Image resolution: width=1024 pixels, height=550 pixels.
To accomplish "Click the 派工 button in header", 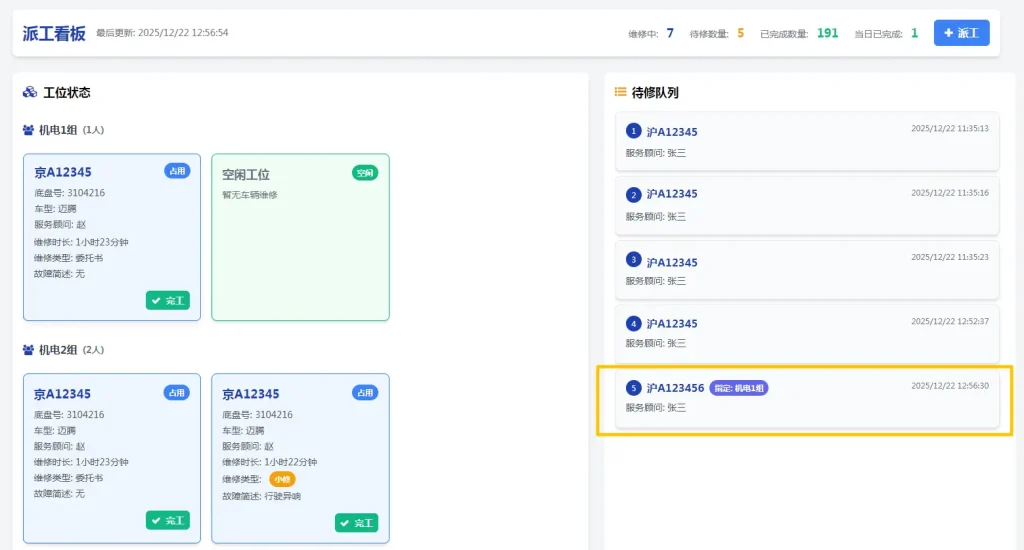I will pyautogui.click(x=961, y=33).
